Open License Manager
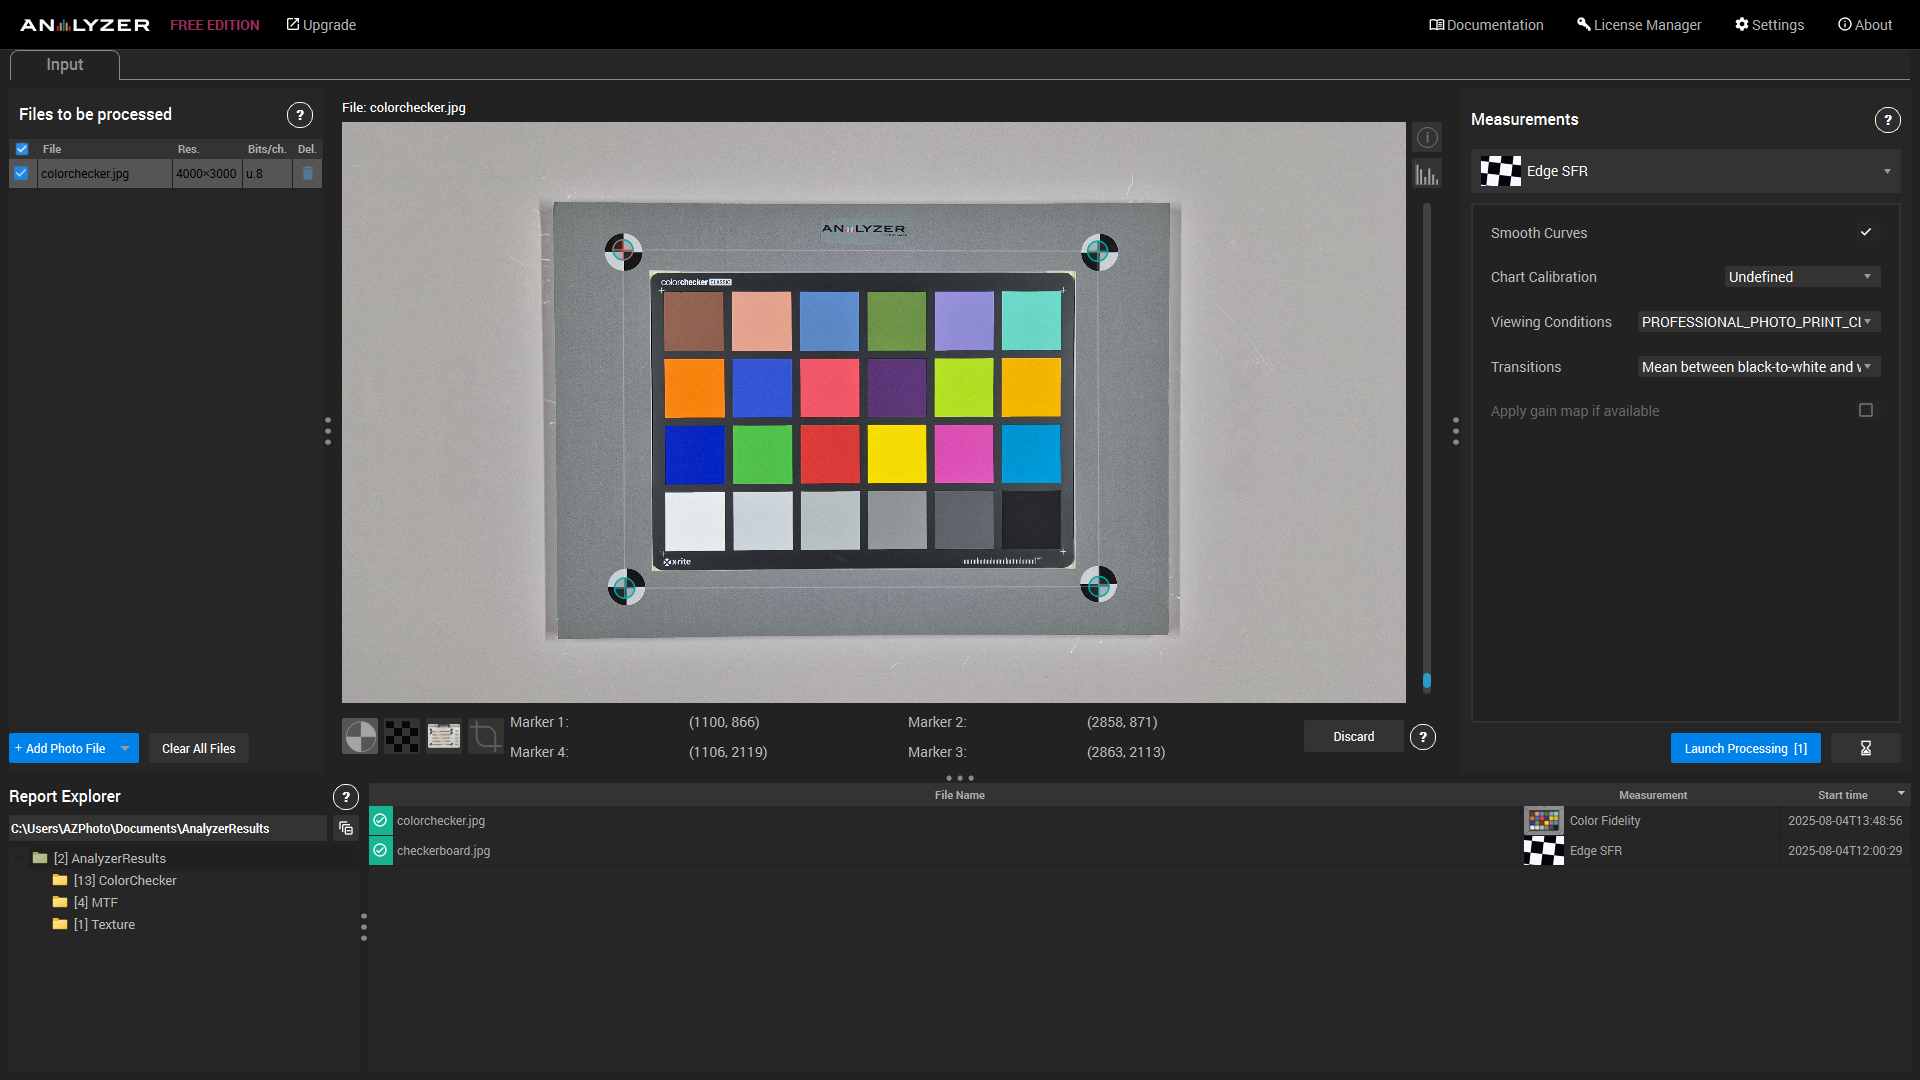This screenshot has width=1920, height=1080. coord(1639,25)
